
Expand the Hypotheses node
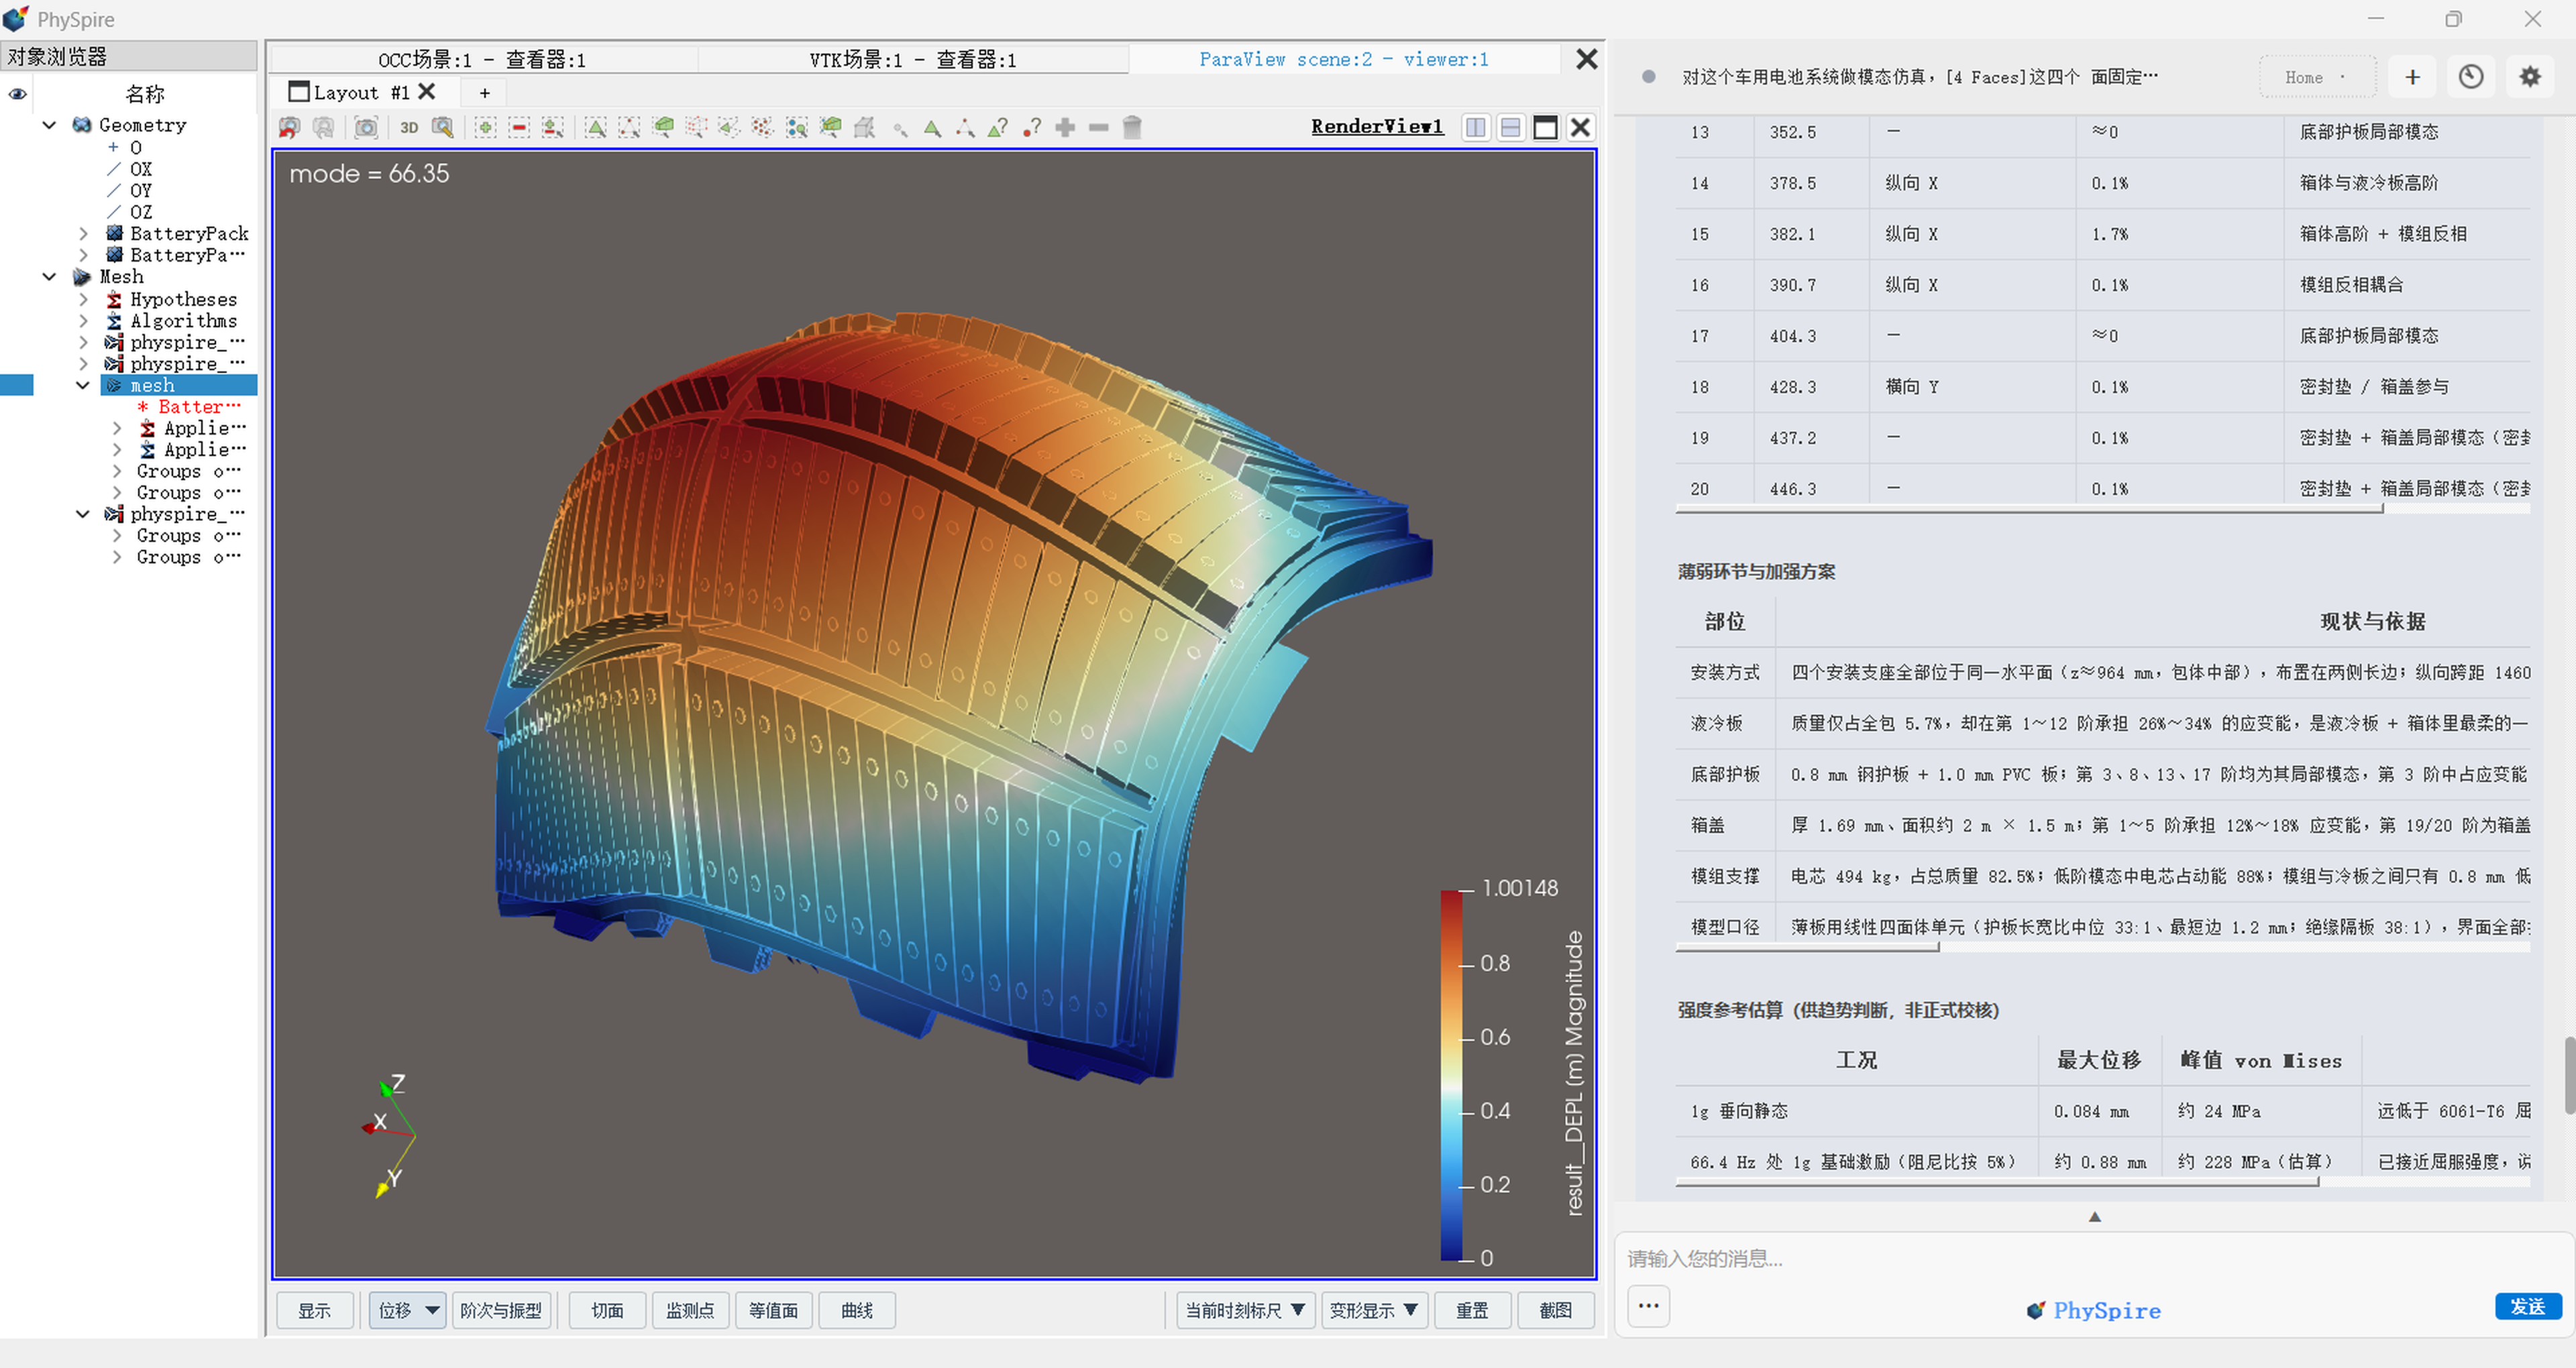[x=83, y=299]
